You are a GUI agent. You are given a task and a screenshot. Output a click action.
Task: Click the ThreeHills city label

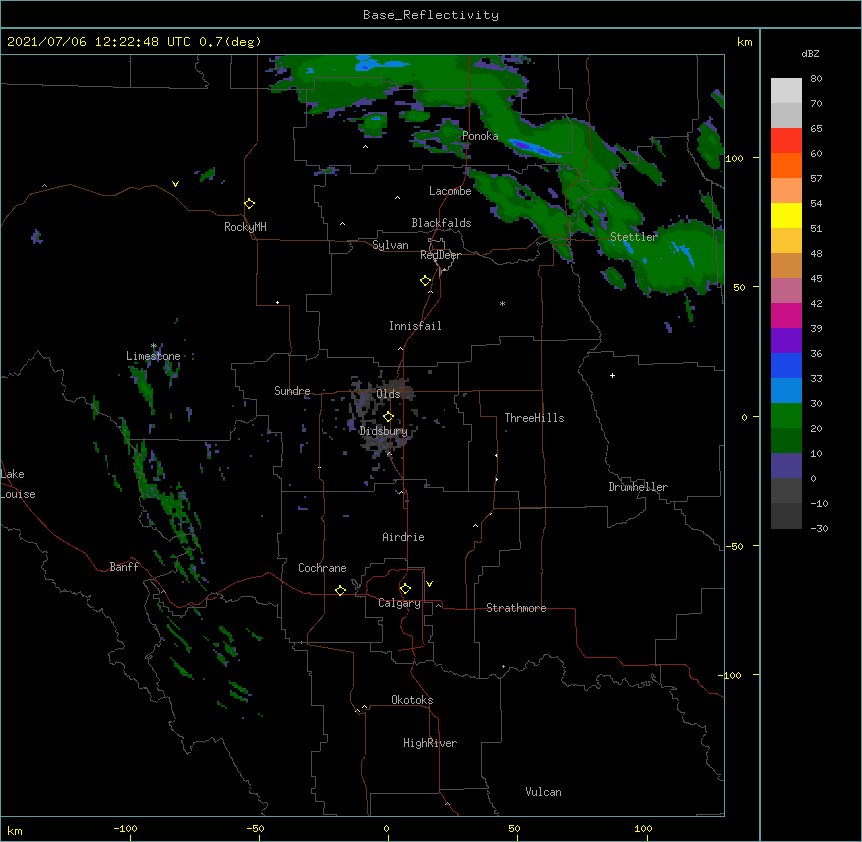(x=534, y=418)
